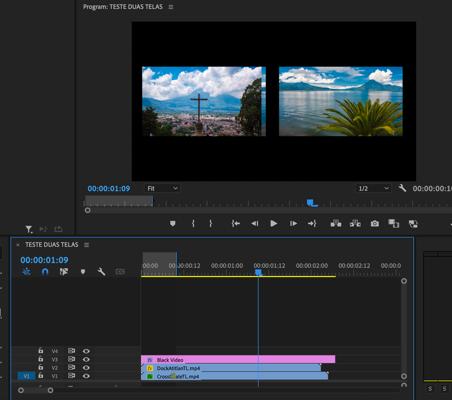Click the blue timecode 00:00:01:09 in timeline
This screenshot has width=452, height=400.
pyautogui.click(x=44, y=260)
